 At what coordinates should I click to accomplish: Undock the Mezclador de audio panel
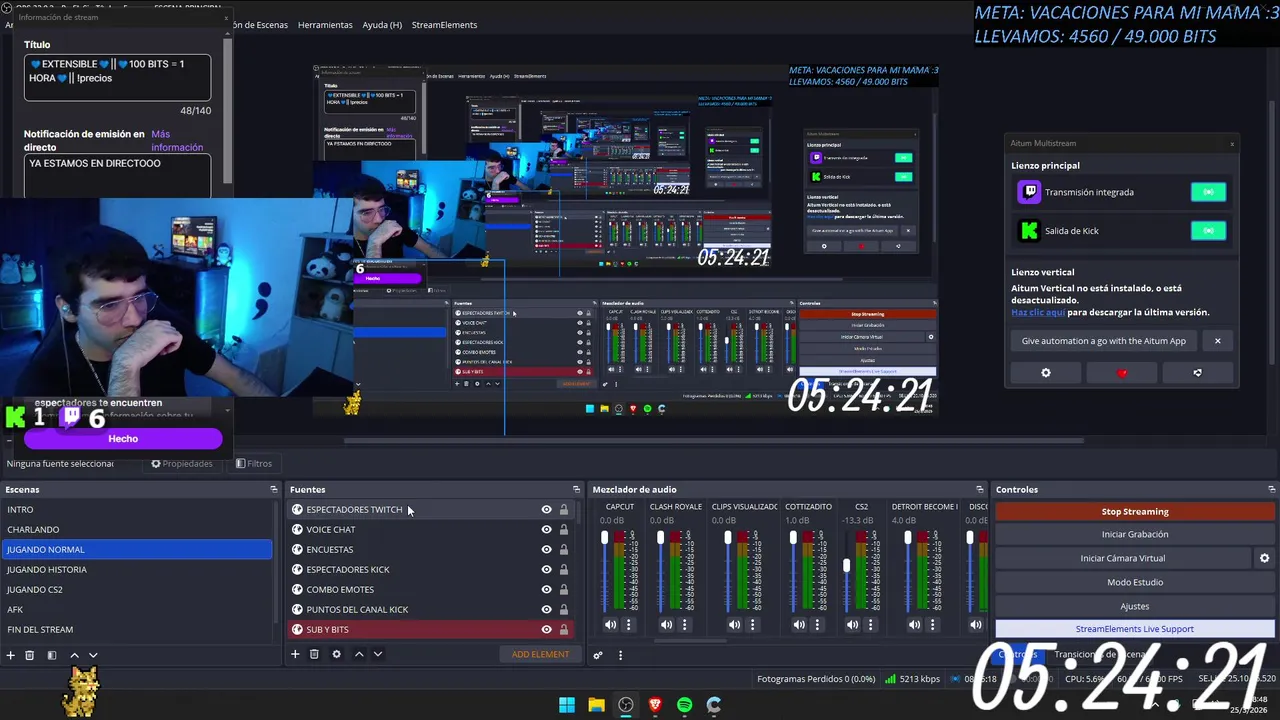[x=979, y=489]
